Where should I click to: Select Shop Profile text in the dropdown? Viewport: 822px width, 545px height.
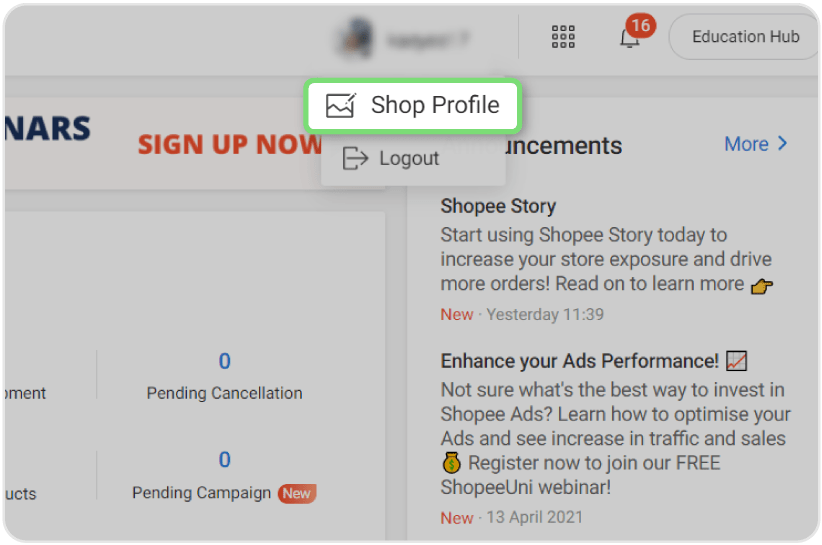pos(435,105)
